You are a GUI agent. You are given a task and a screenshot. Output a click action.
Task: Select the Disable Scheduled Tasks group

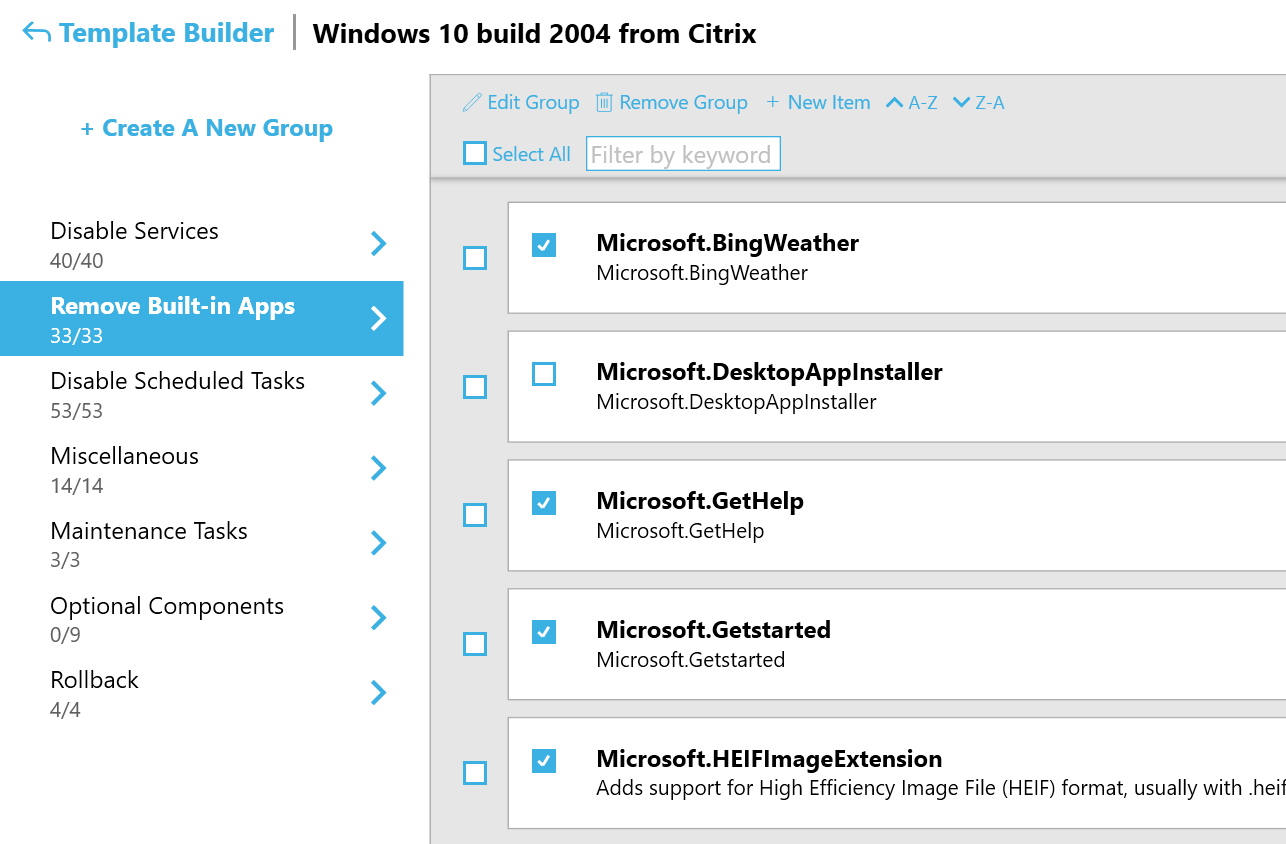(x=202, y=394)
